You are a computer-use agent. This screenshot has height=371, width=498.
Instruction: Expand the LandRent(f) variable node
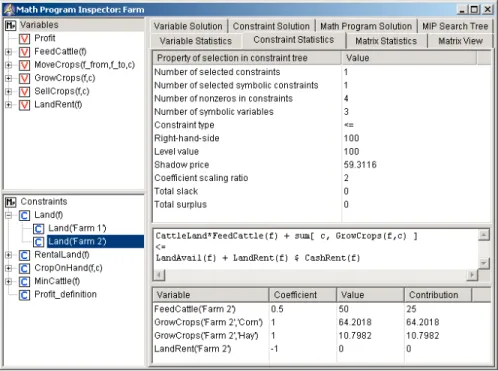point(9,105)
